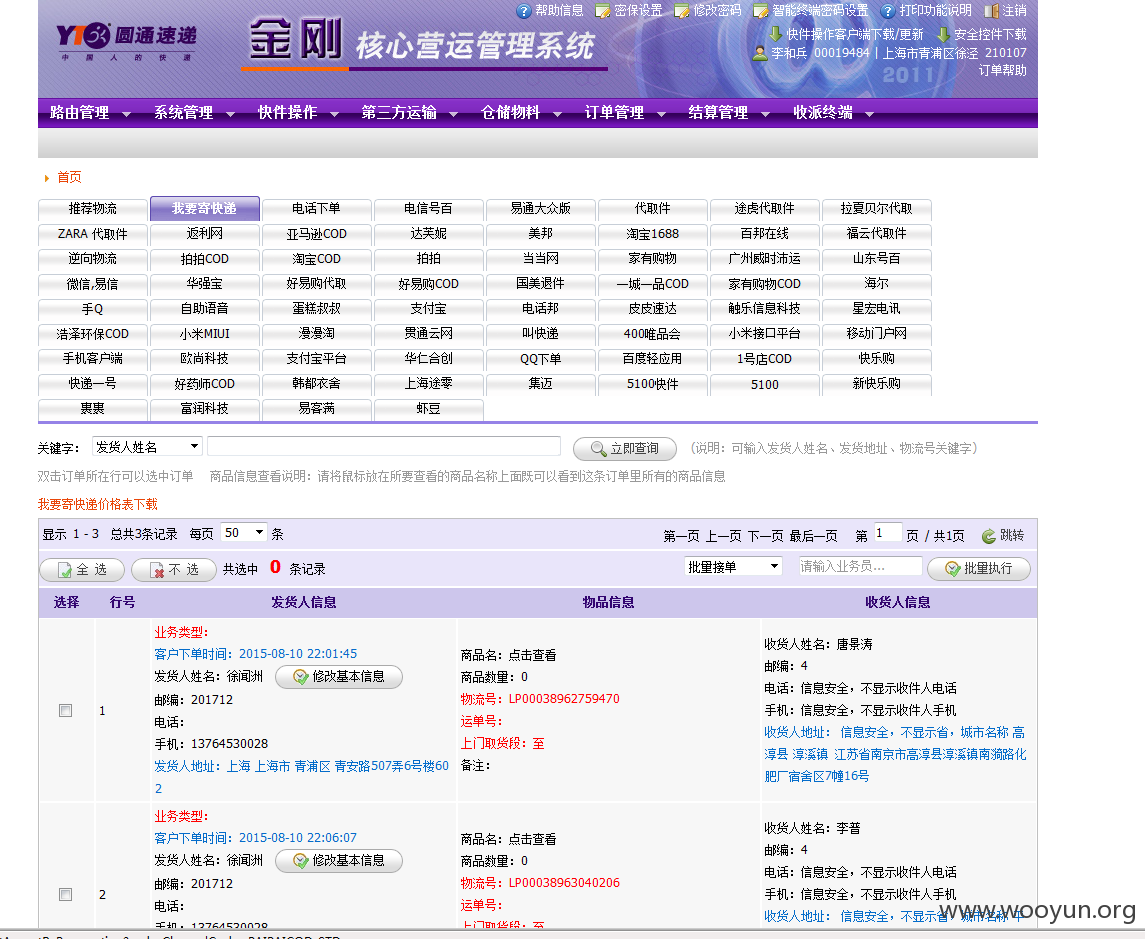Tick the checkbox for row 1
Image resolution: width=1145 pixels, height=939 pixels.
66,710
